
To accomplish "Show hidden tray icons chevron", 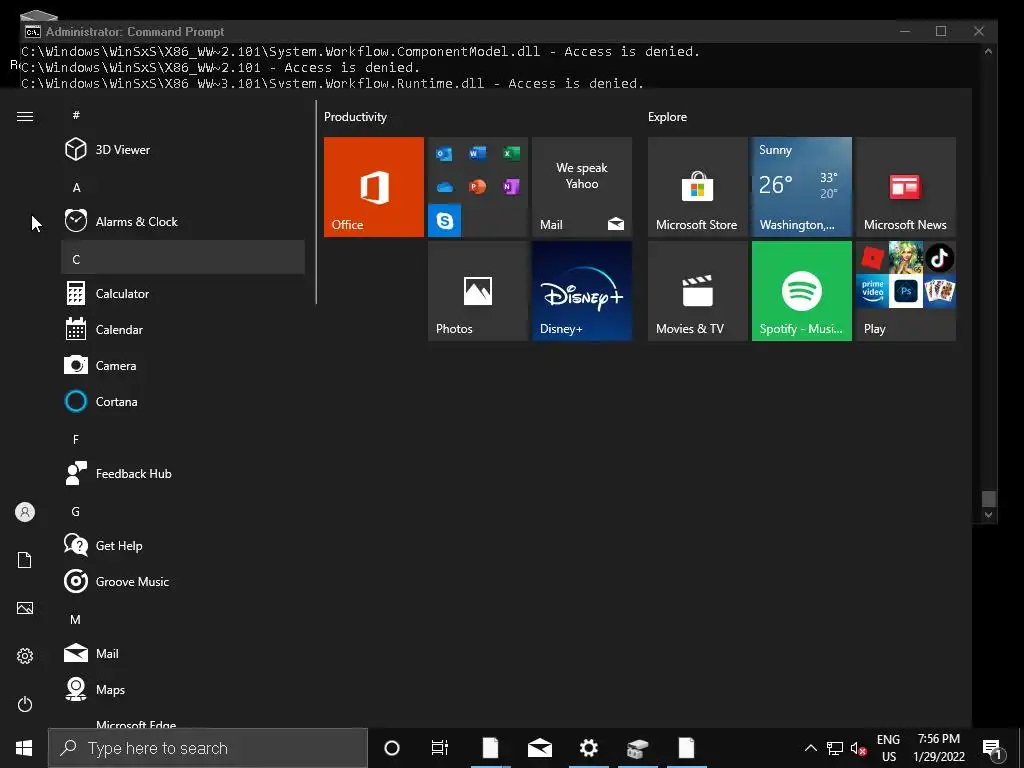I will 810,748.
